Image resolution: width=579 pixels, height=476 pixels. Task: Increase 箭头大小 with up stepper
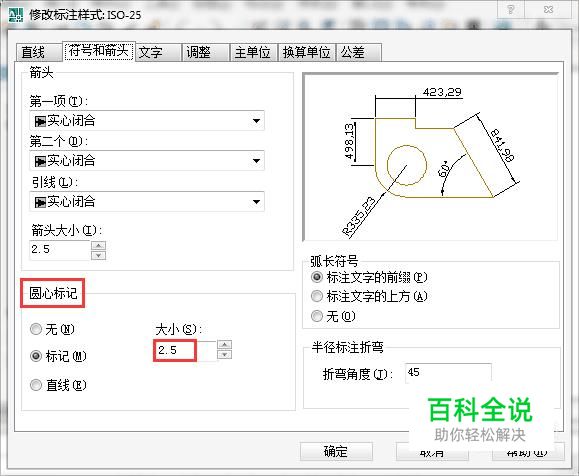coord(98,245)
